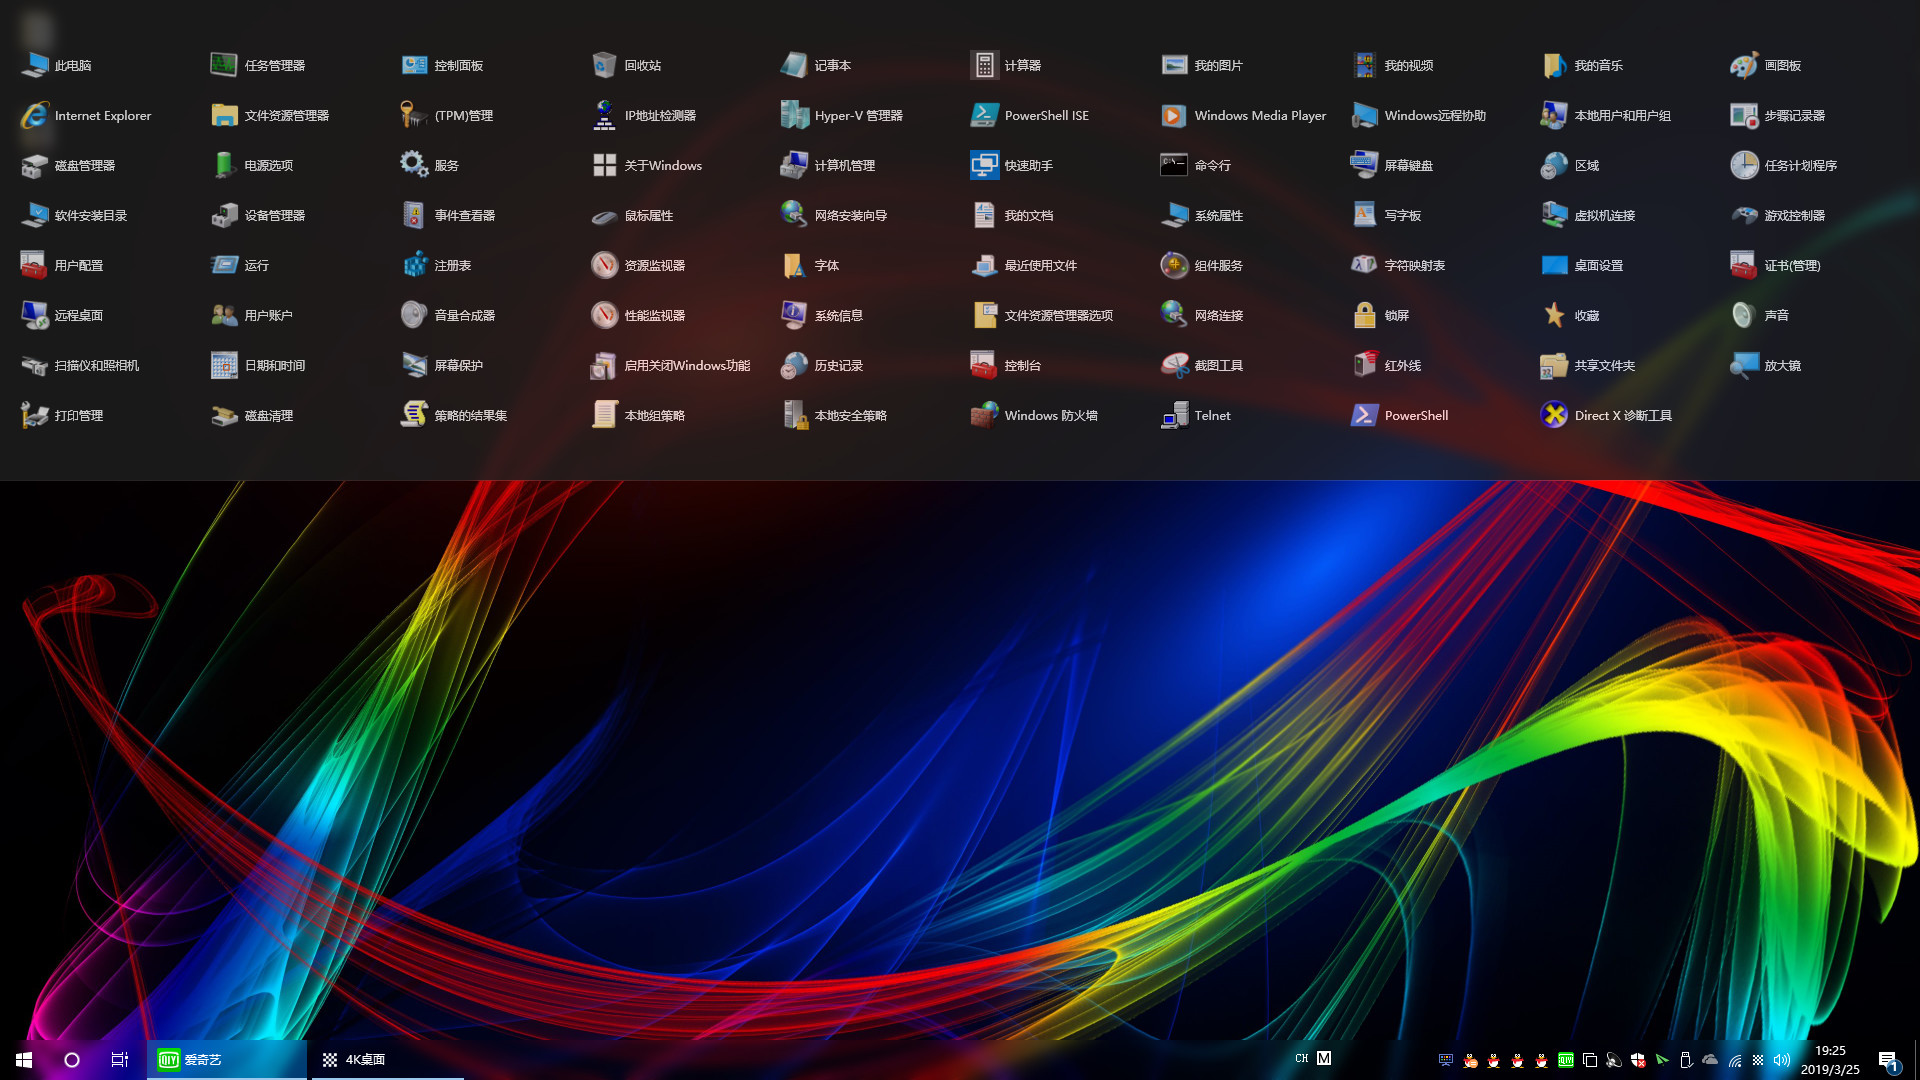The width and height of the screenshot is (1920, 1080).
Task: Switch input method via the CH indicator
Action: pyautogui.click(x=1301, y=1058)
